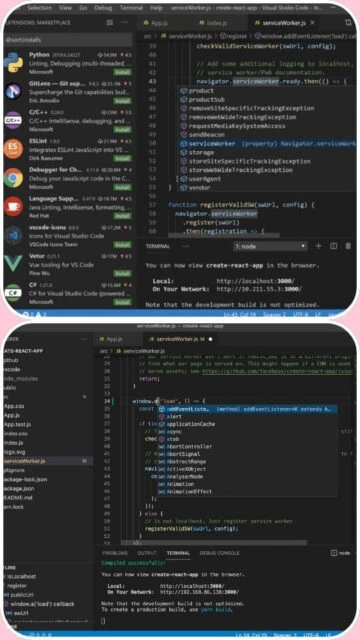
Task: Select the Python extension icon
Action: (x=13, y=63)
